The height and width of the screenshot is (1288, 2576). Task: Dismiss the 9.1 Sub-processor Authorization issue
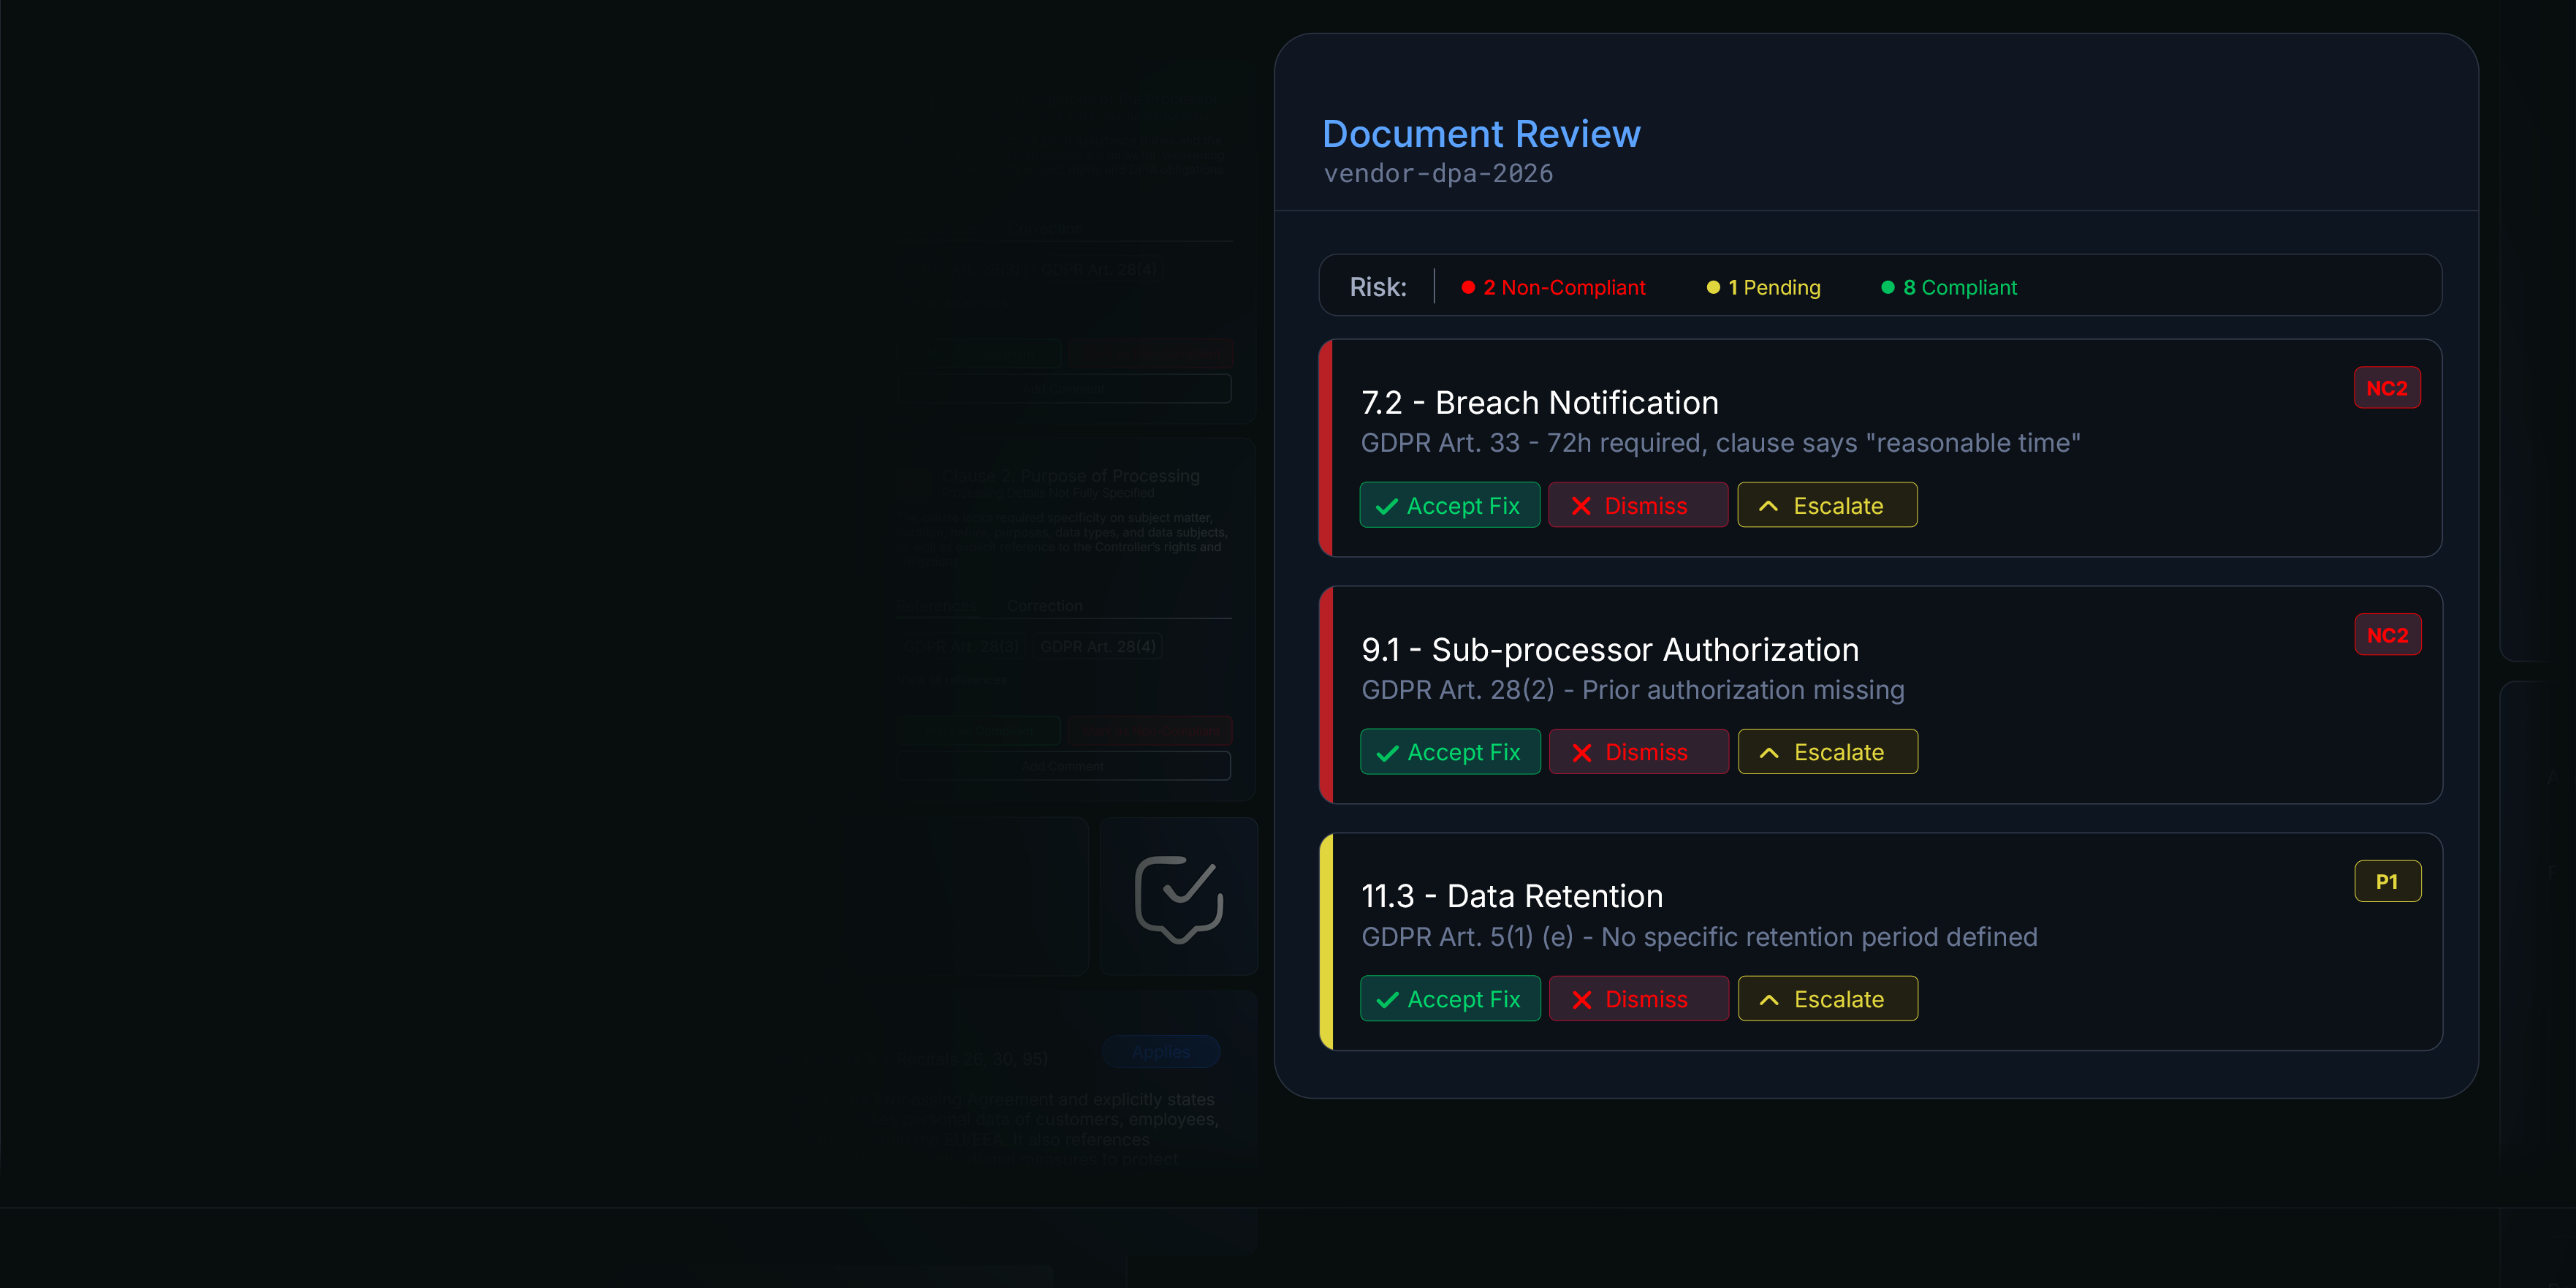[x=1638, y=752]
